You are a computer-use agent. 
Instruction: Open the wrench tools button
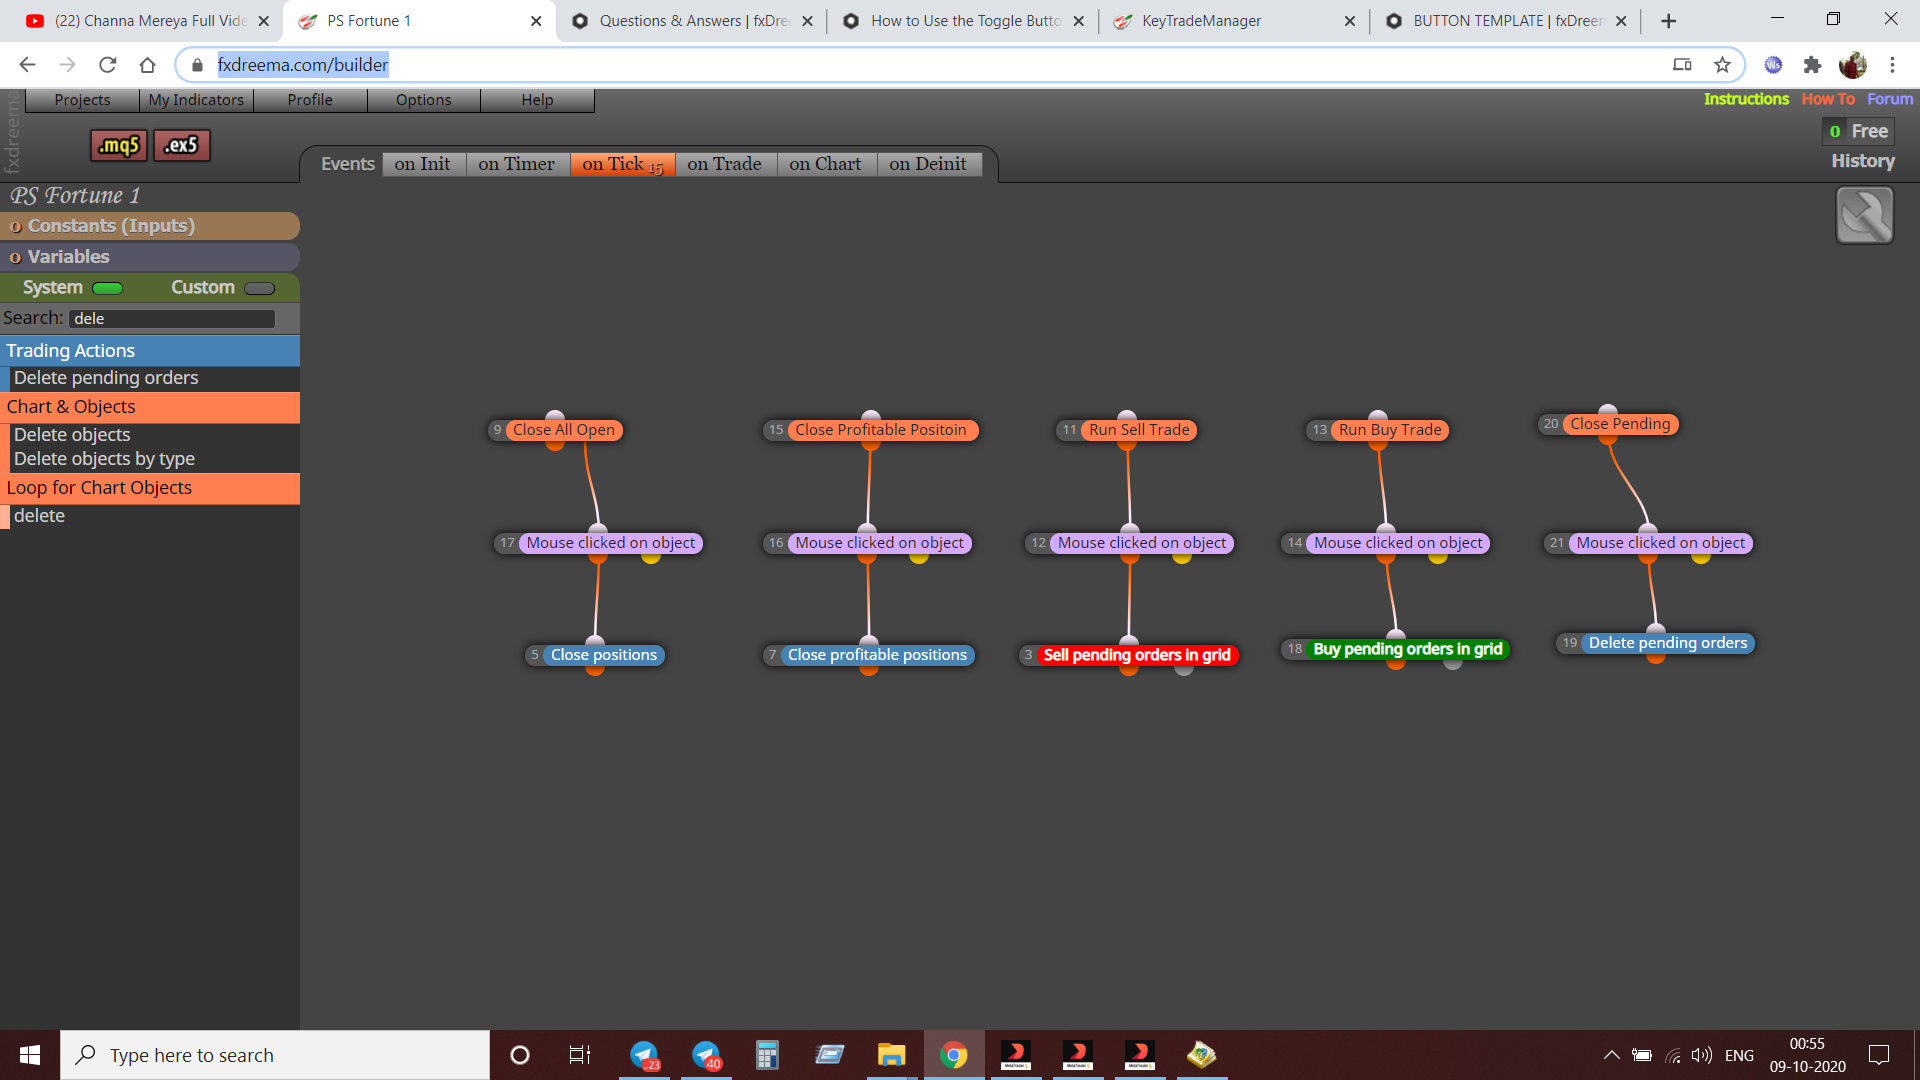pos(1864,215)
